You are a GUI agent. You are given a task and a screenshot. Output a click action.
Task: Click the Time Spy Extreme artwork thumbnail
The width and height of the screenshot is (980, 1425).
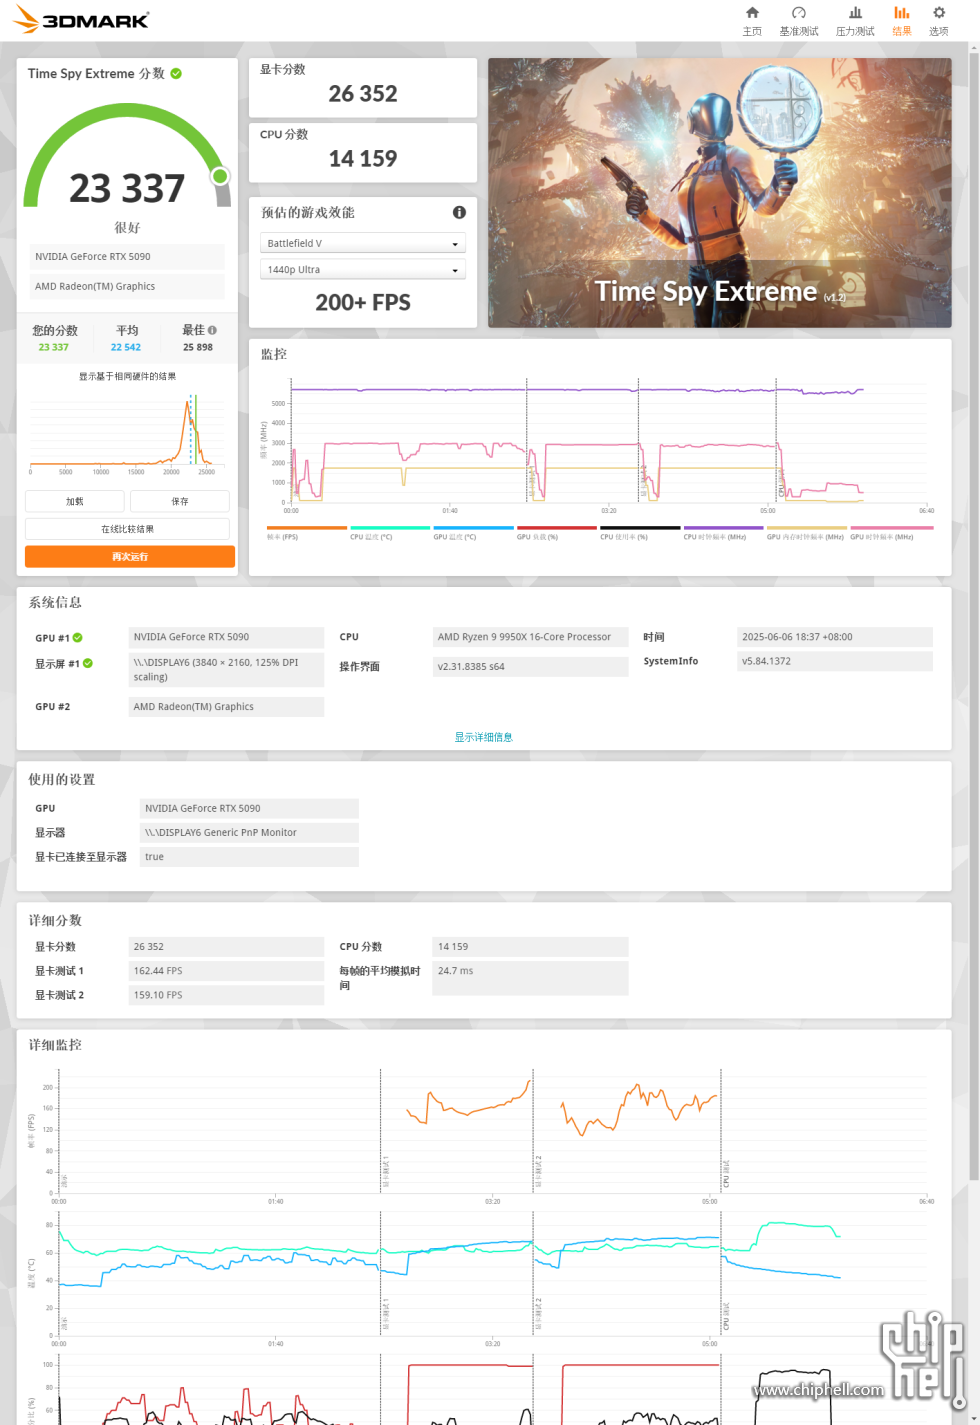tap(720, 193)
